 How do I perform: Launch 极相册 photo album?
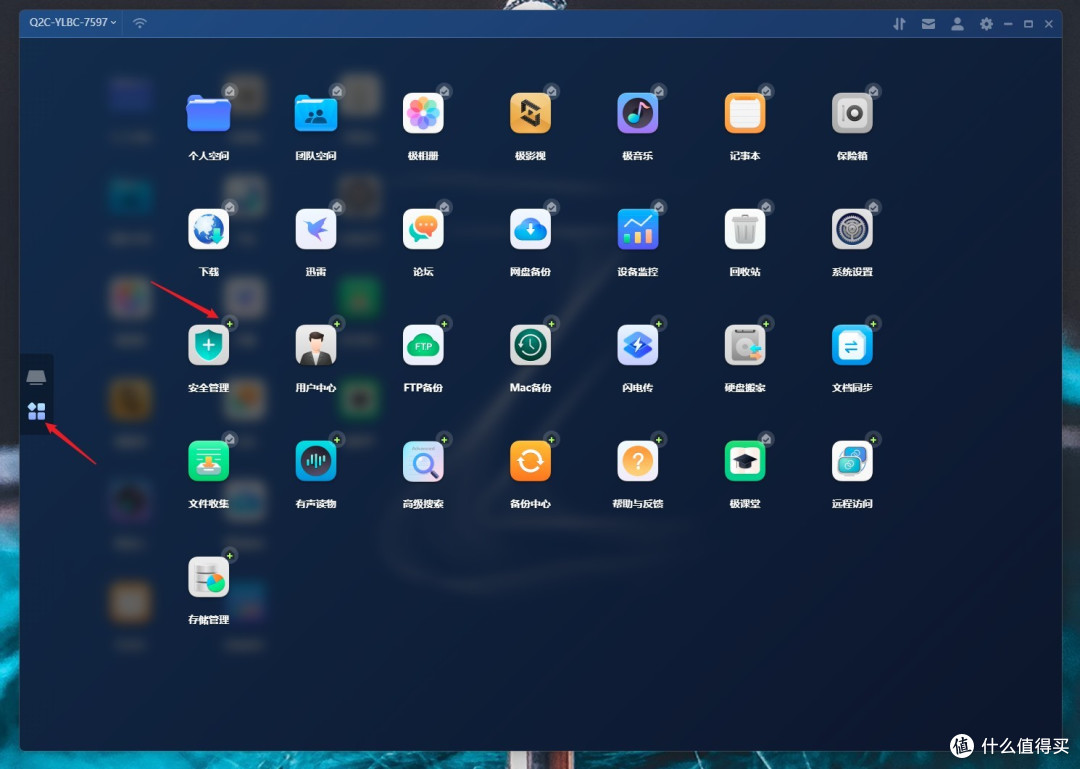pyautogui.click(x=423, y=113)
